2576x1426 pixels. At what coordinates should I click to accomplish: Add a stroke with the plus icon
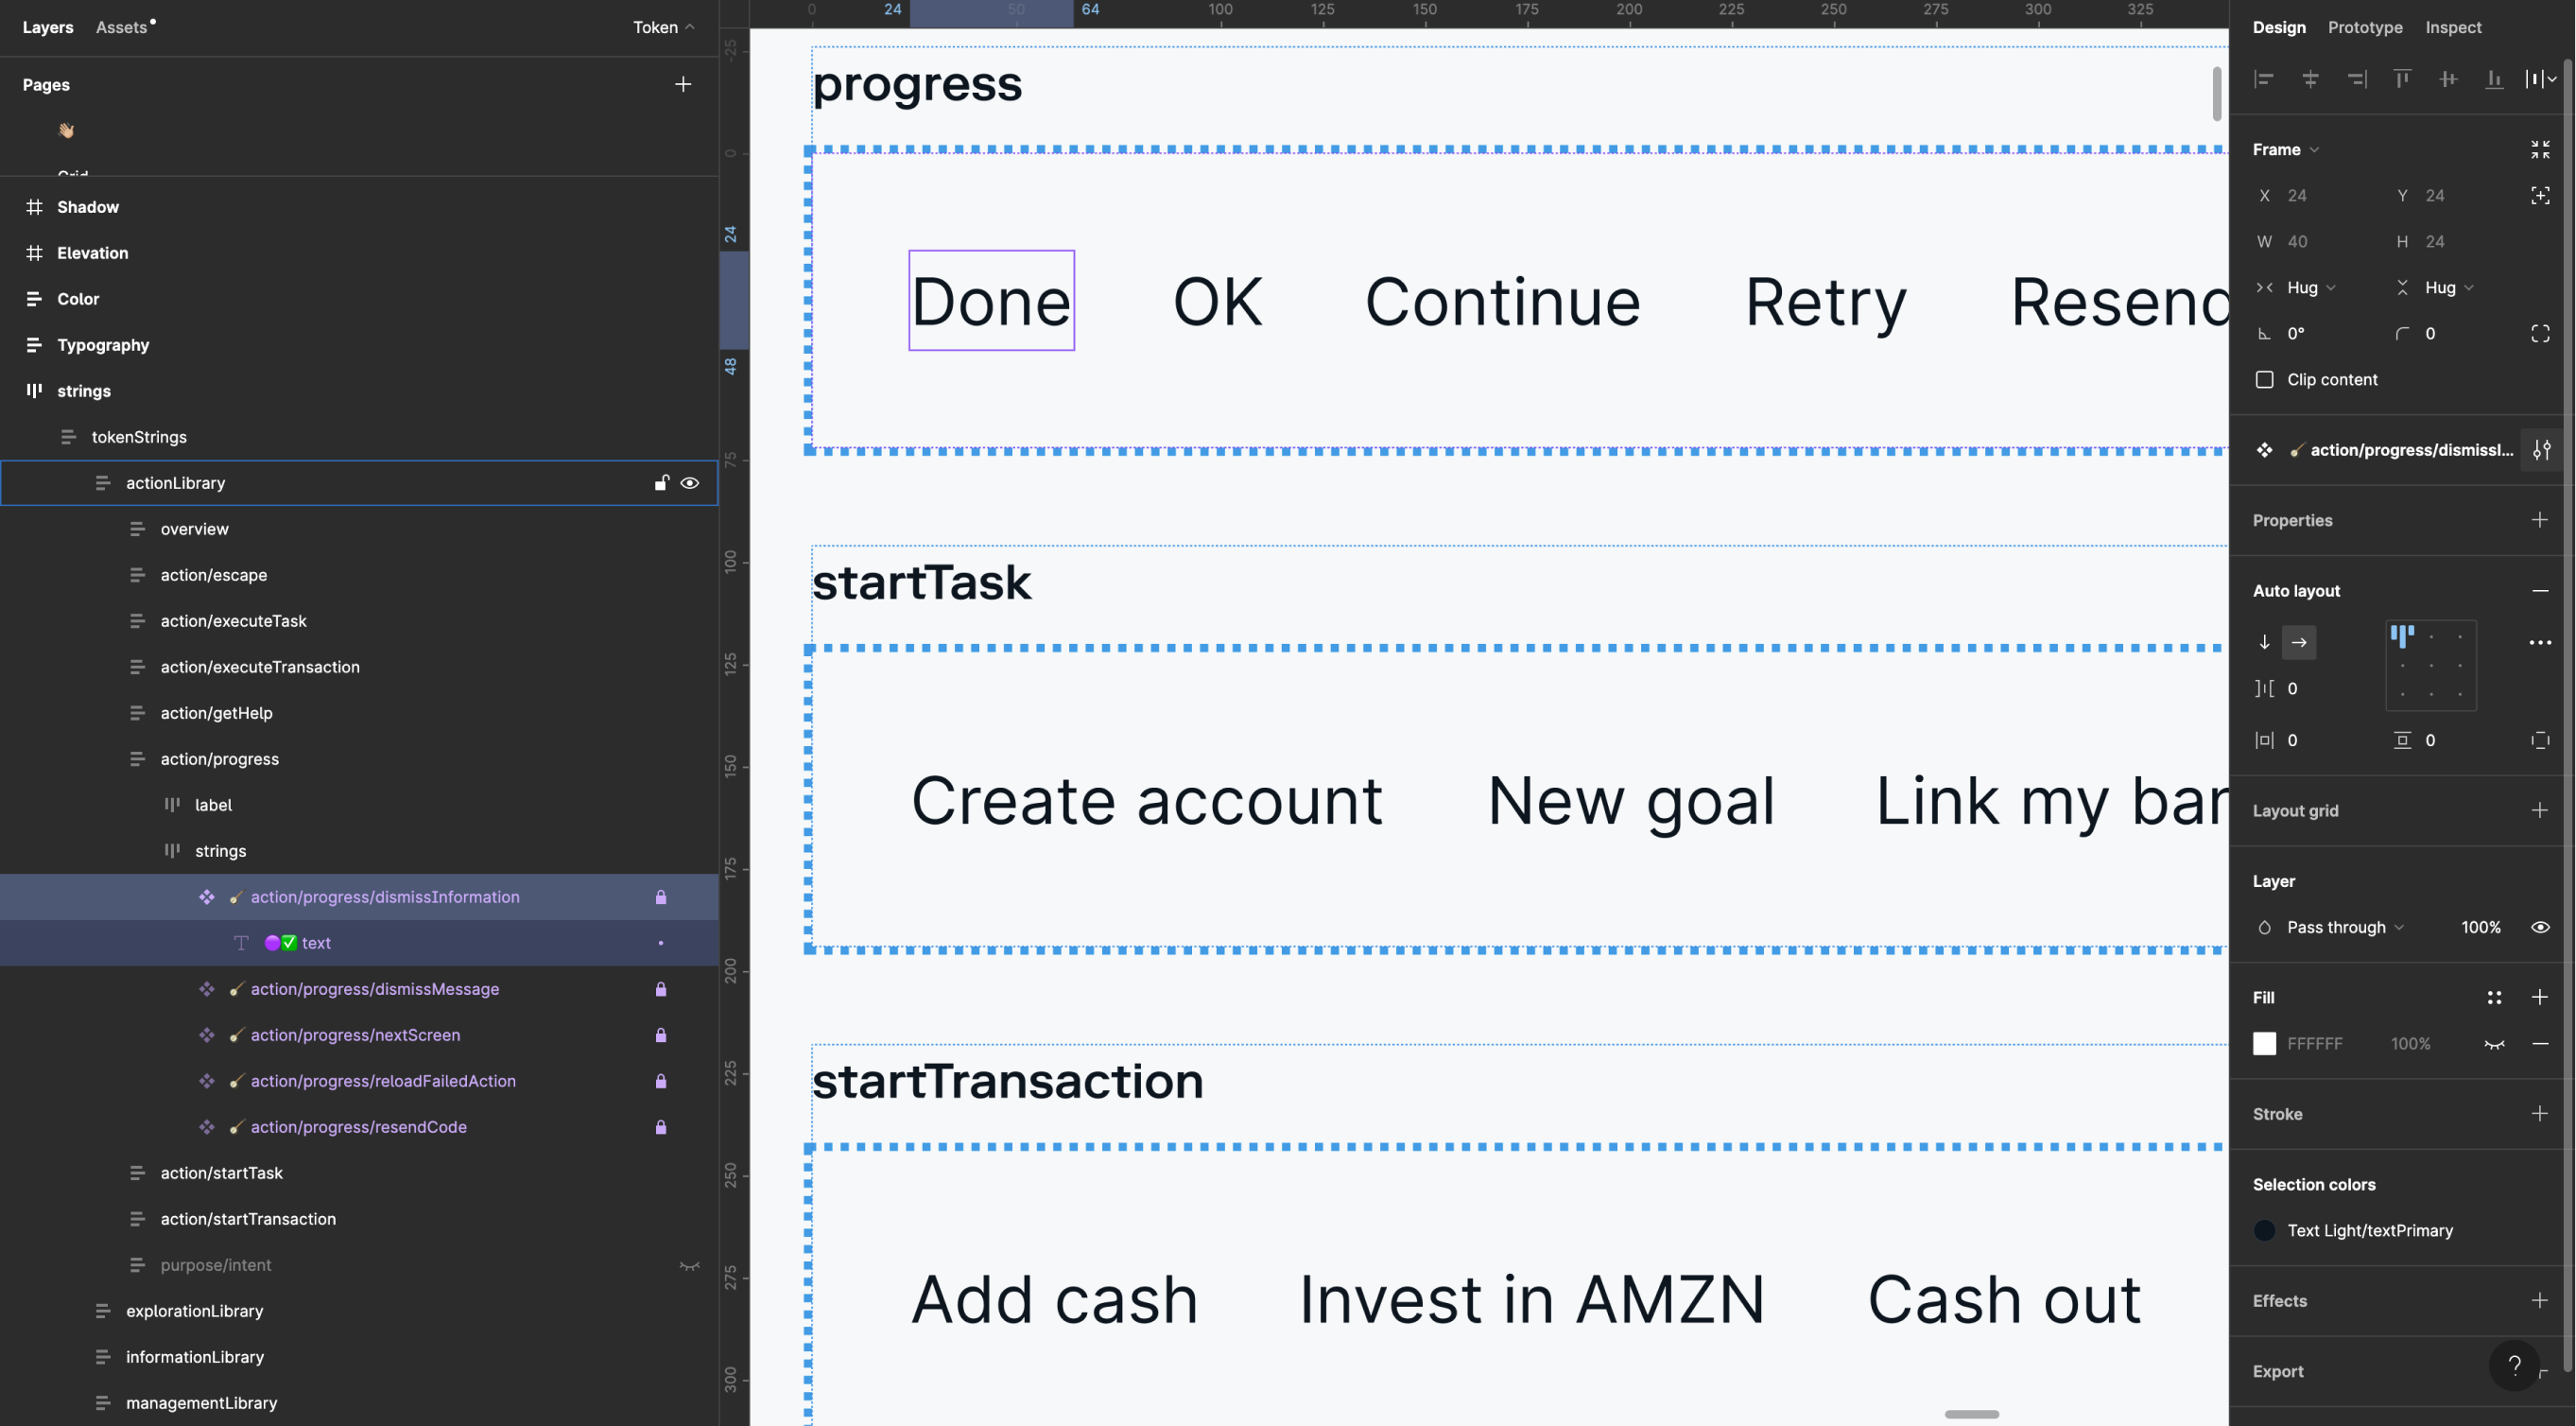point(2541,1114)
